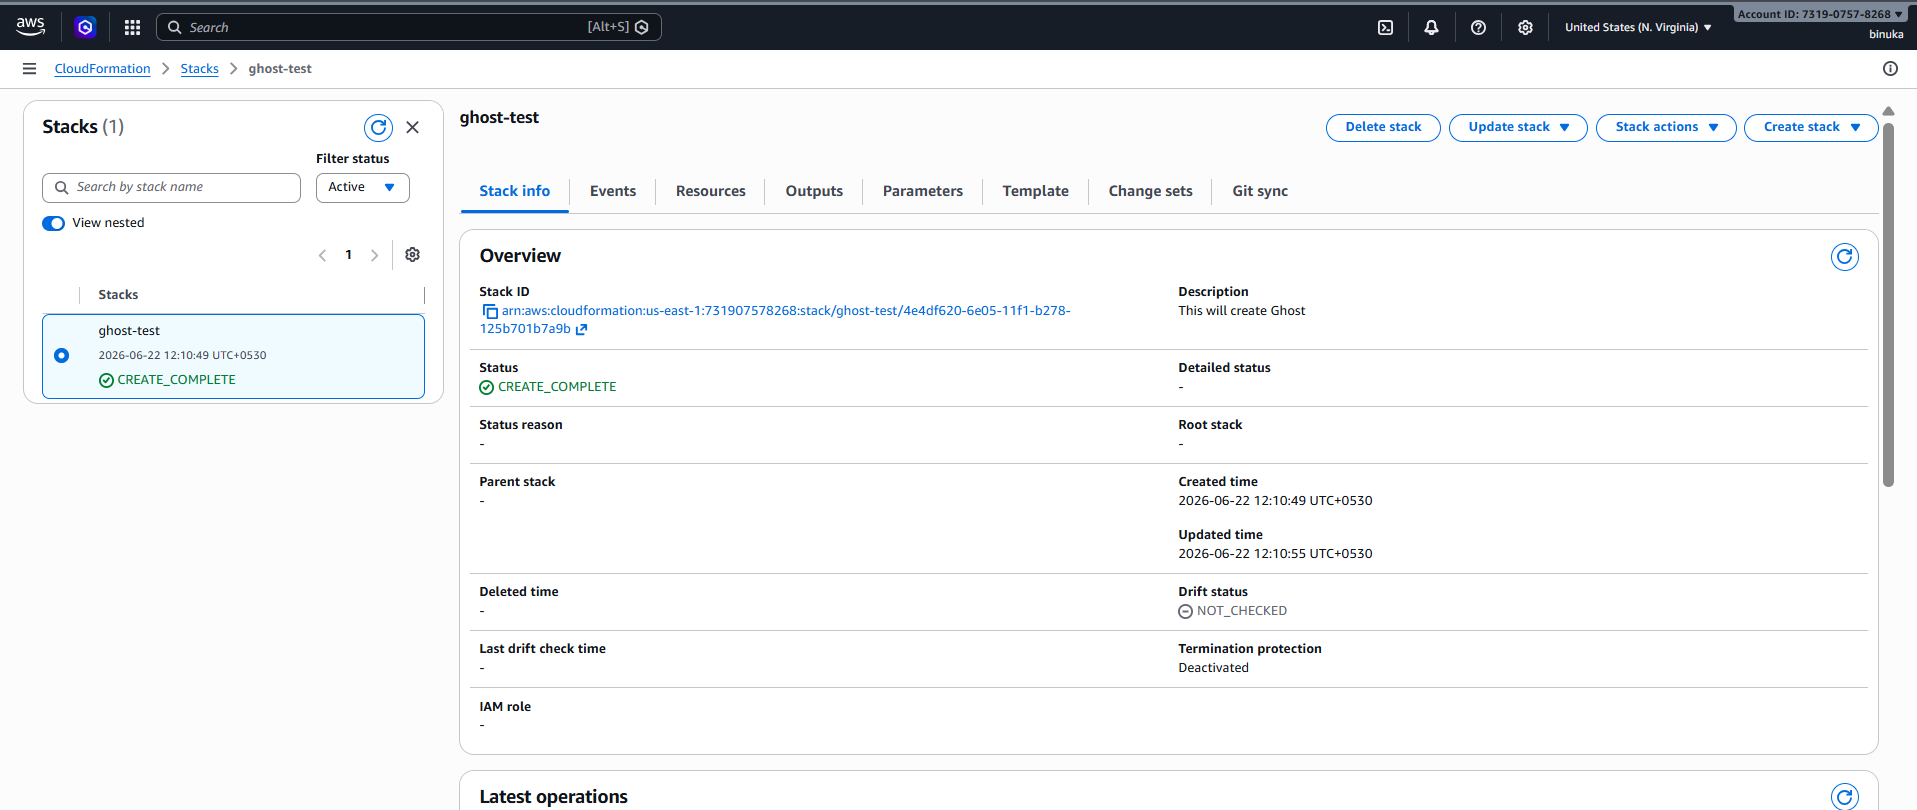Image resolution: width=1917 pixels, height=810 pixels.
Task: Click the description 'This will create Ghost'
Action: pos(1241,311)
